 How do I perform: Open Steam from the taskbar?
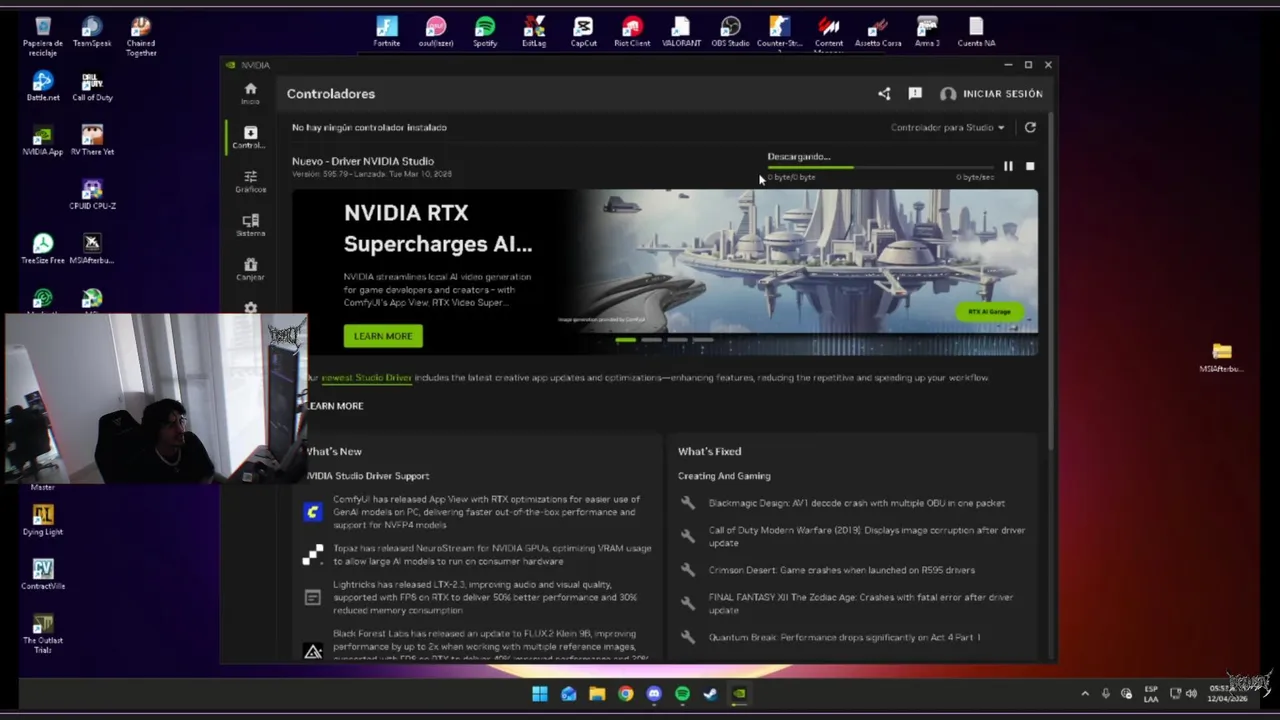click(x=710, y=694)
